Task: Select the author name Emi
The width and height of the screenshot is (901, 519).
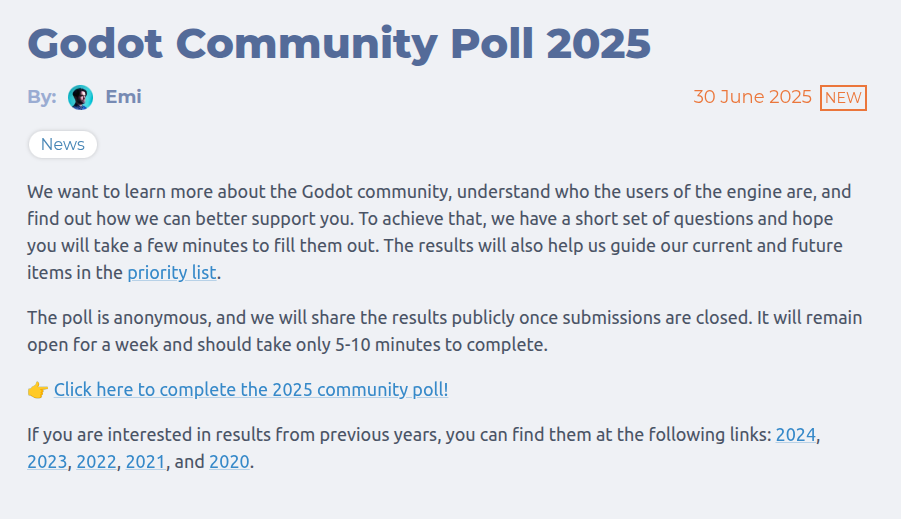Action: pos(123,97)
